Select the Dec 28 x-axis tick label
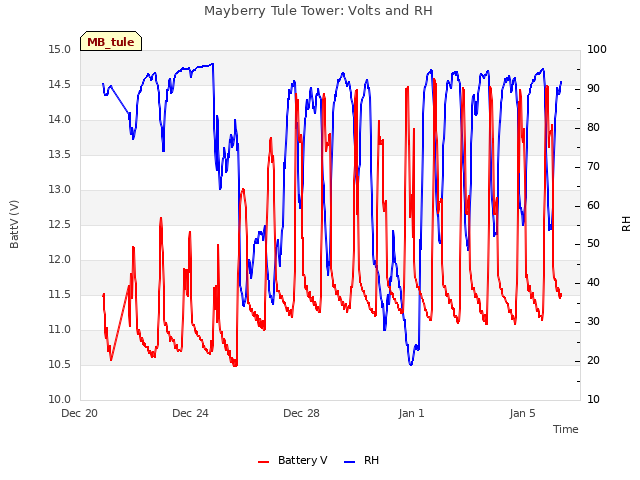This screenshot has width=640, height=480. (301, 413)
